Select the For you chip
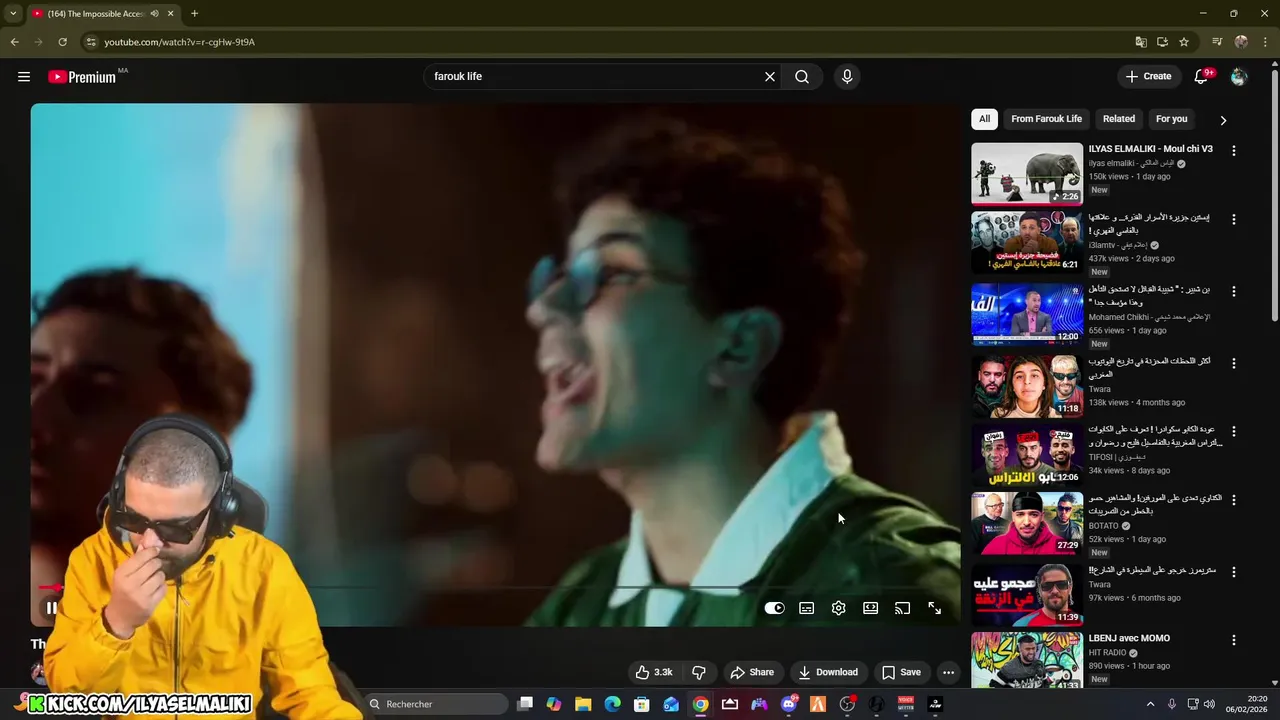This screenshot has width=1280, height=720. (1171, 119)
